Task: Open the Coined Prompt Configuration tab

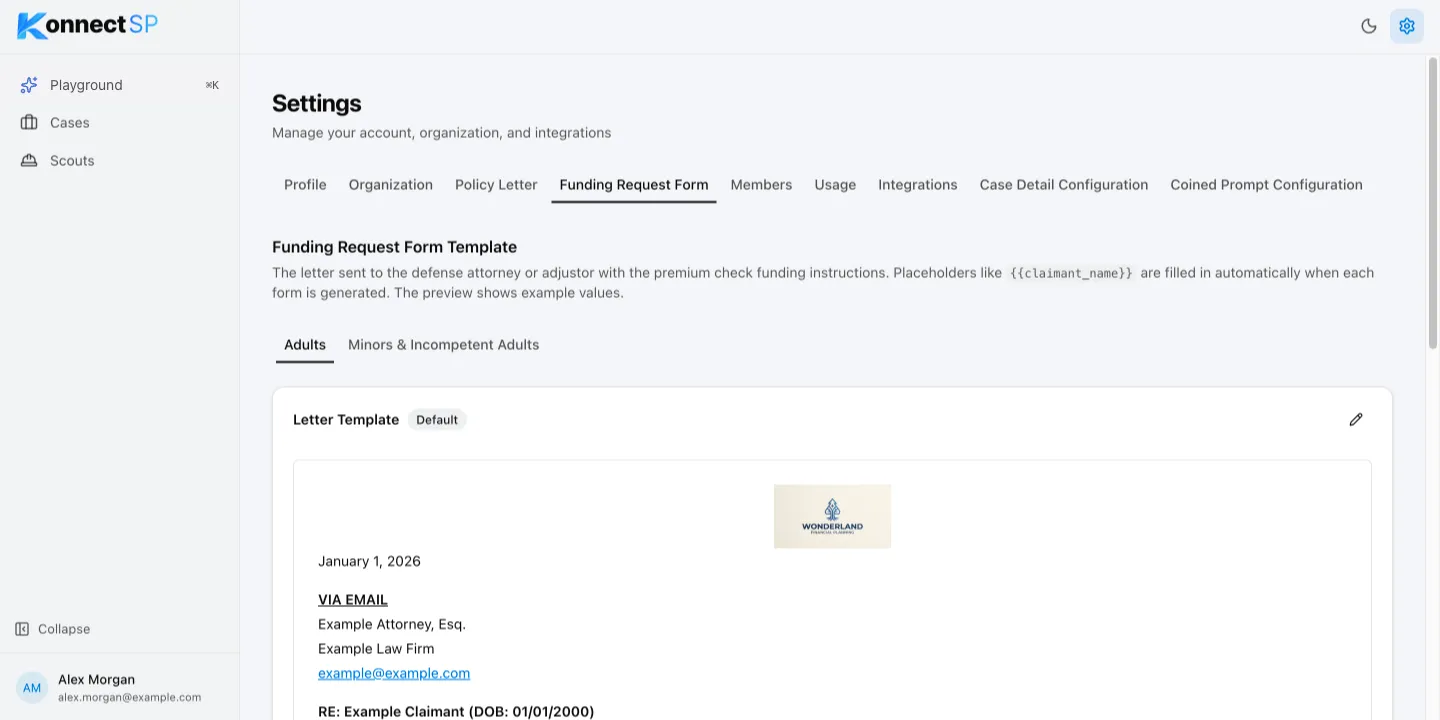Action: [1266, 185]
